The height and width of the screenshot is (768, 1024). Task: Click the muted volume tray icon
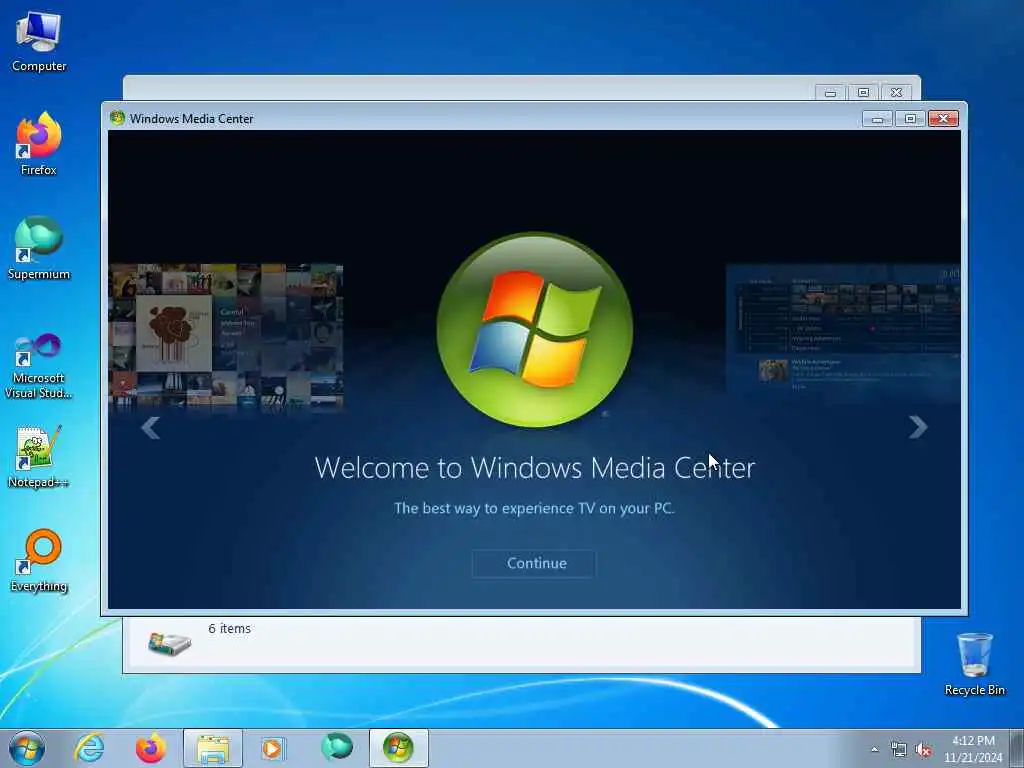923,750
